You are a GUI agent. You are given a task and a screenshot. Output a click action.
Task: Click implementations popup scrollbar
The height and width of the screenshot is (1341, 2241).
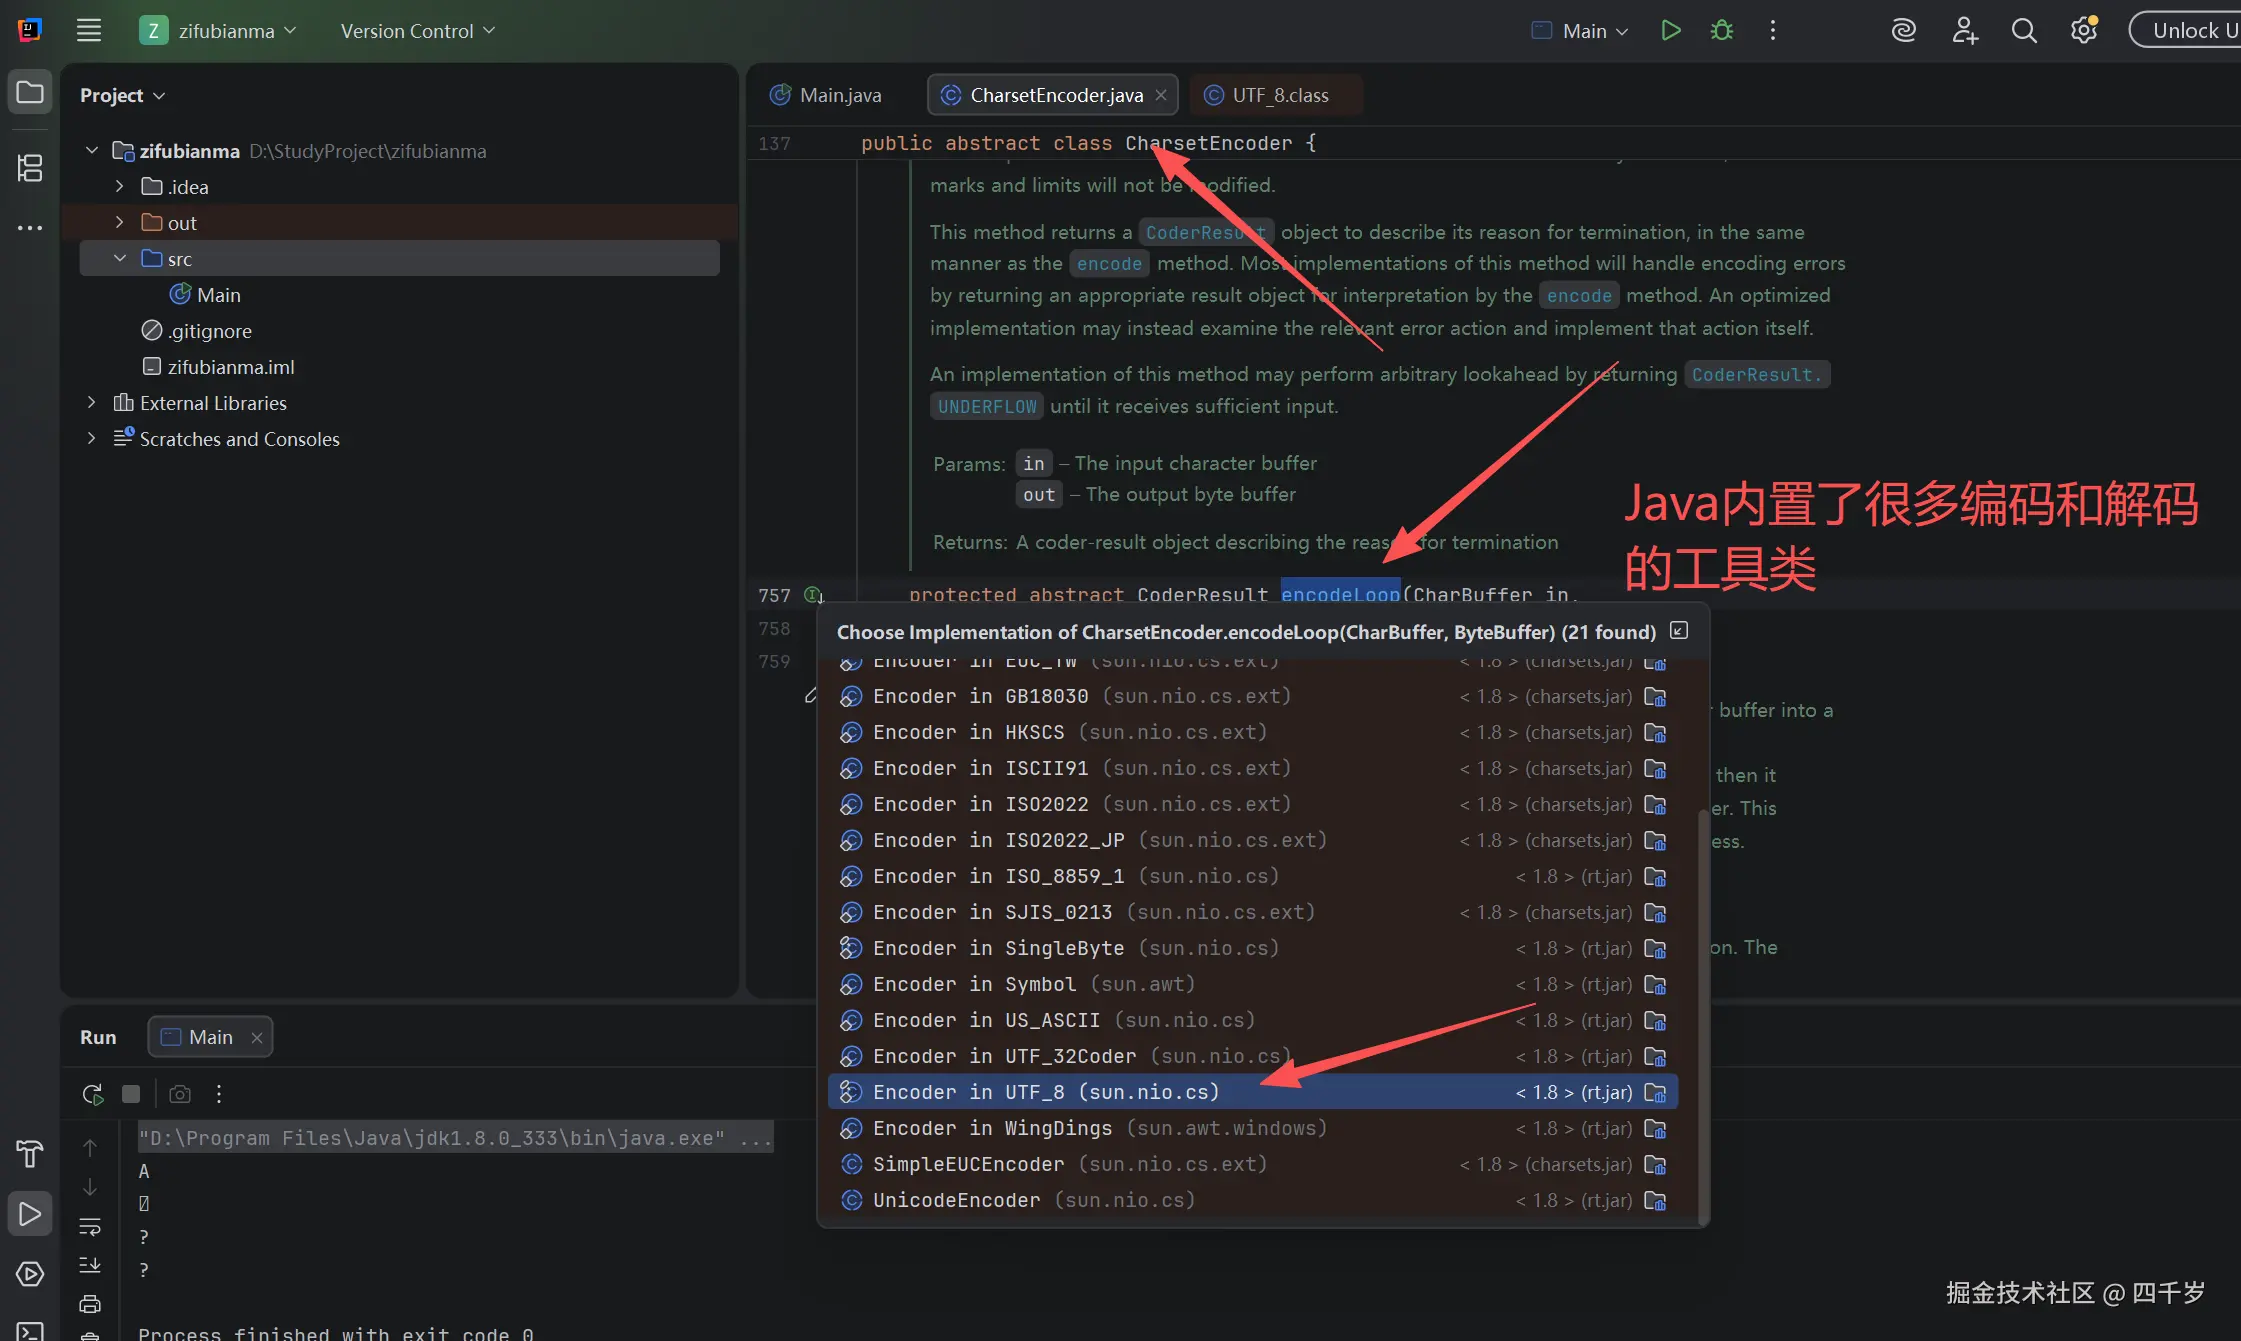1703,1015
